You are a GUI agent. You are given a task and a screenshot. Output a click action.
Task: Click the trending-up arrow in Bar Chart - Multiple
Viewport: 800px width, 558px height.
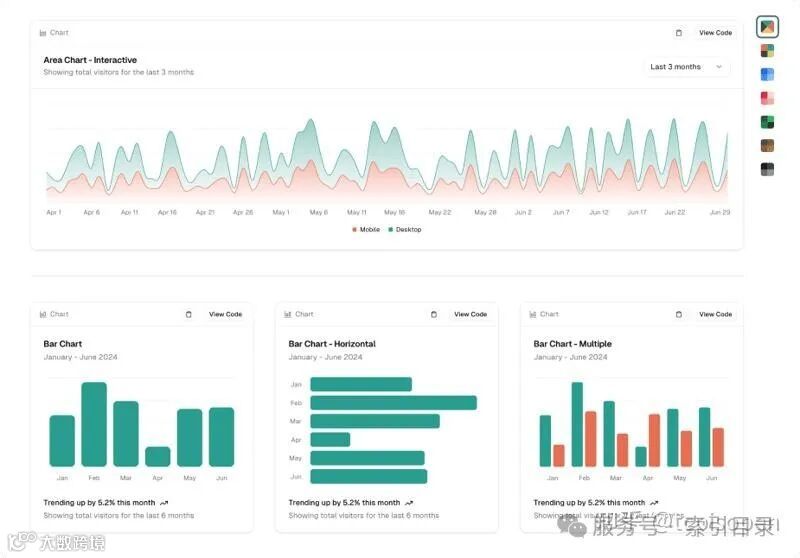pos(654,503)
